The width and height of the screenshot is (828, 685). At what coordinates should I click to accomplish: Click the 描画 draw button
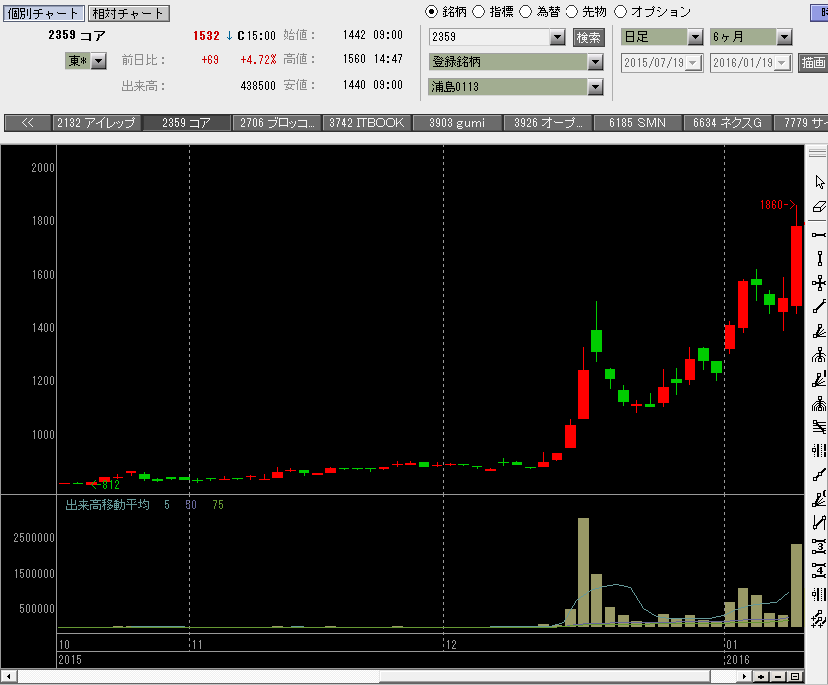[x=813, y=63]
